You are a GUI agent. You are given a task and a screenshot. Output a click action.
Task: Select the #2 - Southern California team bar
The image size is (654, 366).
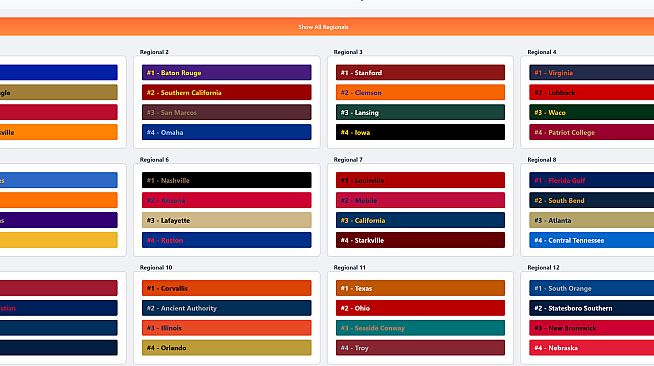pyautogui.click(x=226, y=93)
